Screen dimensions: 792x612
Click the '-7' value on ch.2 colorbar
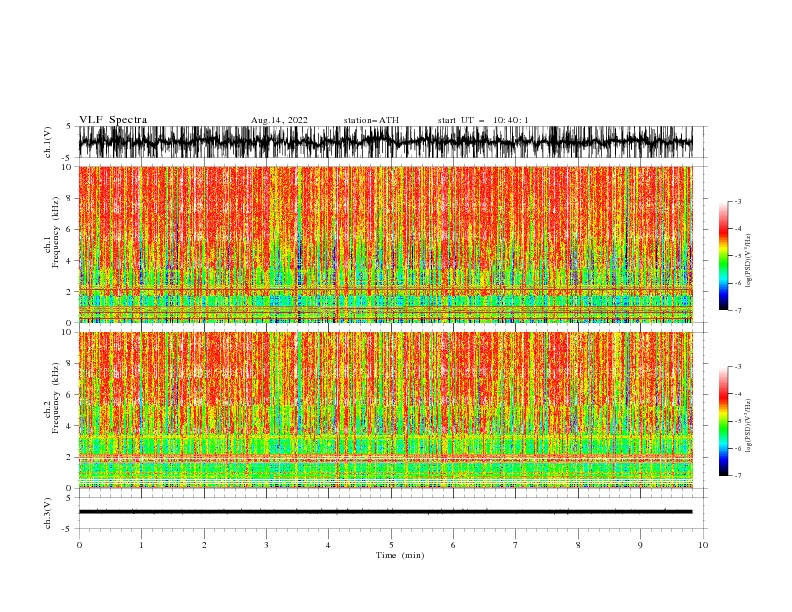coord(737,475)
